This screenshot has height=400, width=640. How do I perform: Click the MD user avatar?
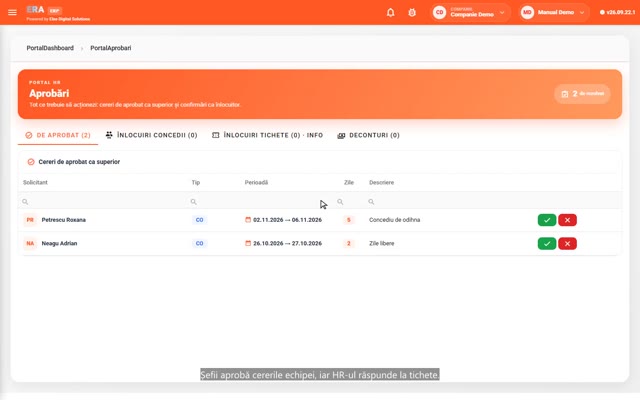[527, 13]
